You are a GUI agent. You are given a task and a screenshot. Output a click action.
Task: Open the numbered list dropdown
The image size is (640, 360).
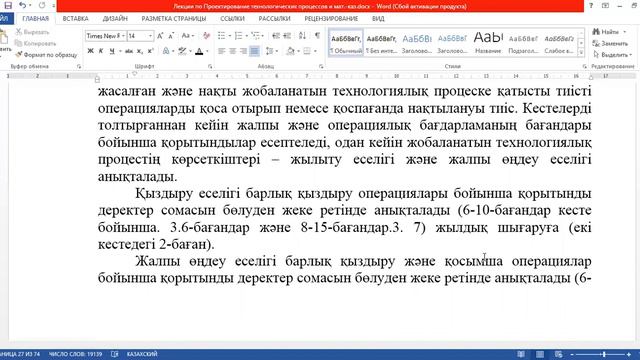click(x=246, y=36)
